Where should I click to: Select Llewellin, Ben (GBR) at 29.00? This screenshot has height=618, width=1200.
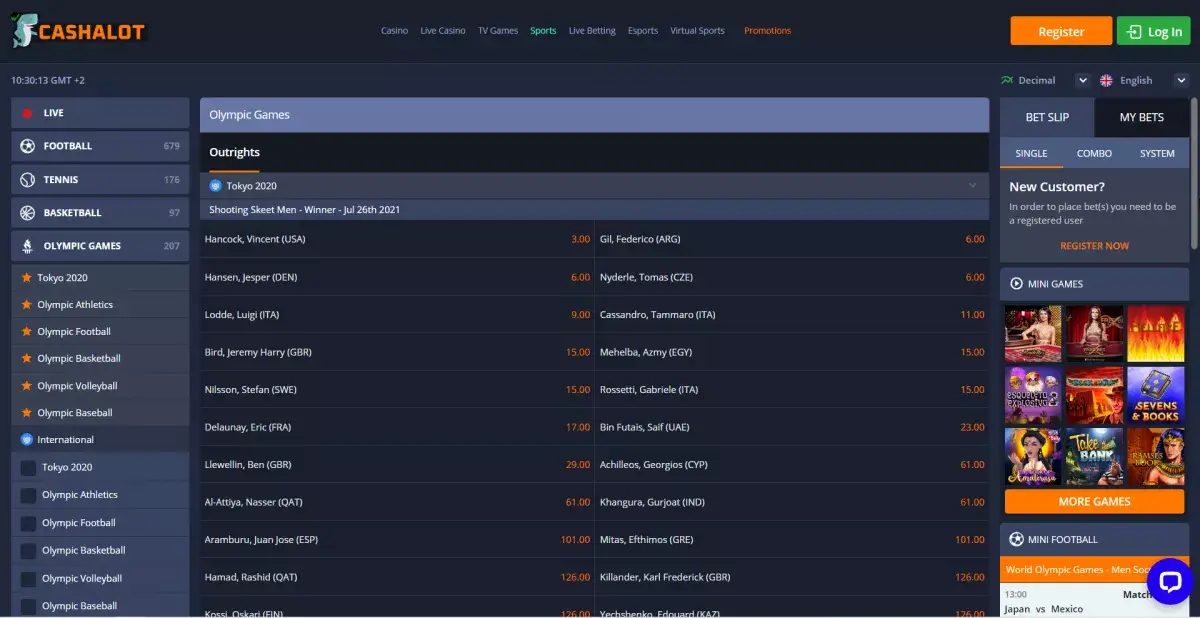tap(397, 465)
